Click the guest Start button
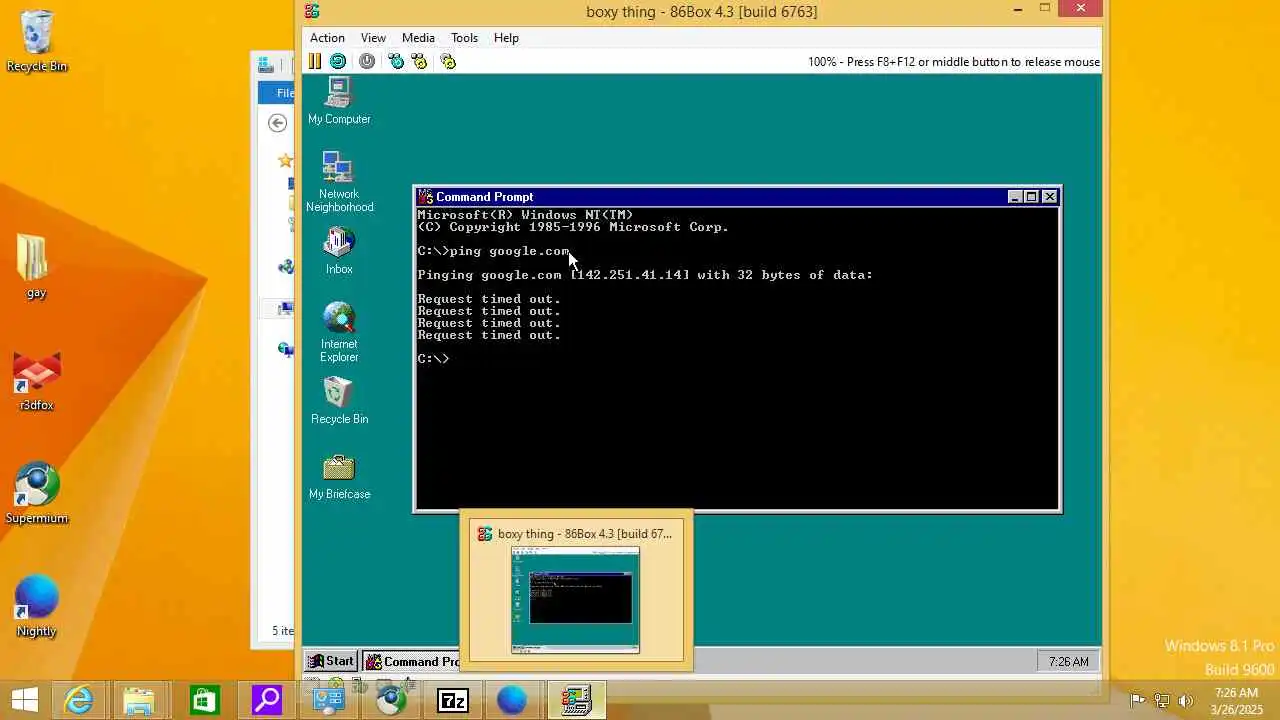Image resolution: width=1280 pixels, height=720 pixels. [x=331, y=661]
